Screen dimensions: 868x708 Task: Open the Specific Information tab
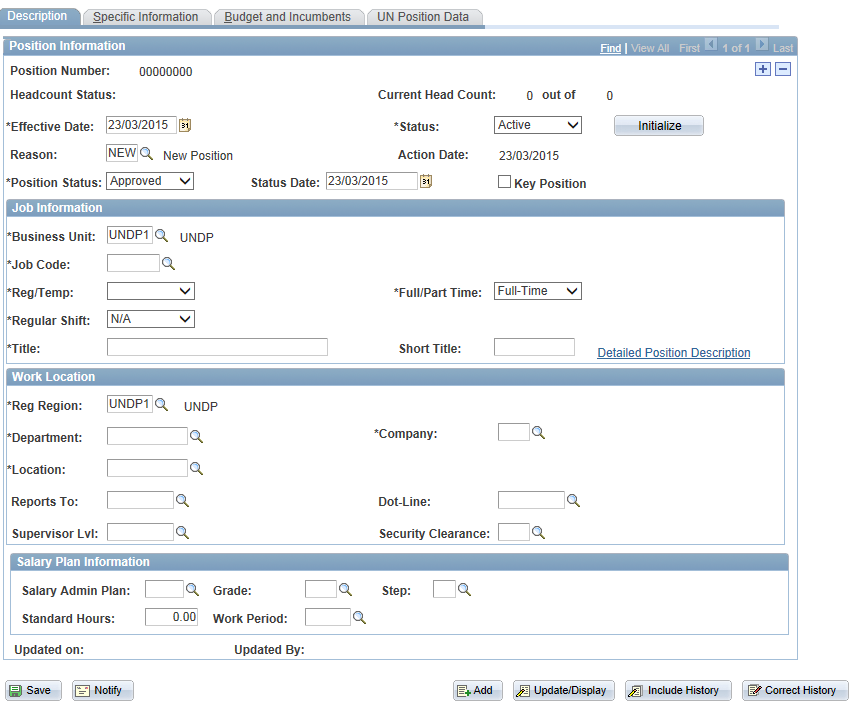[146, 17]
